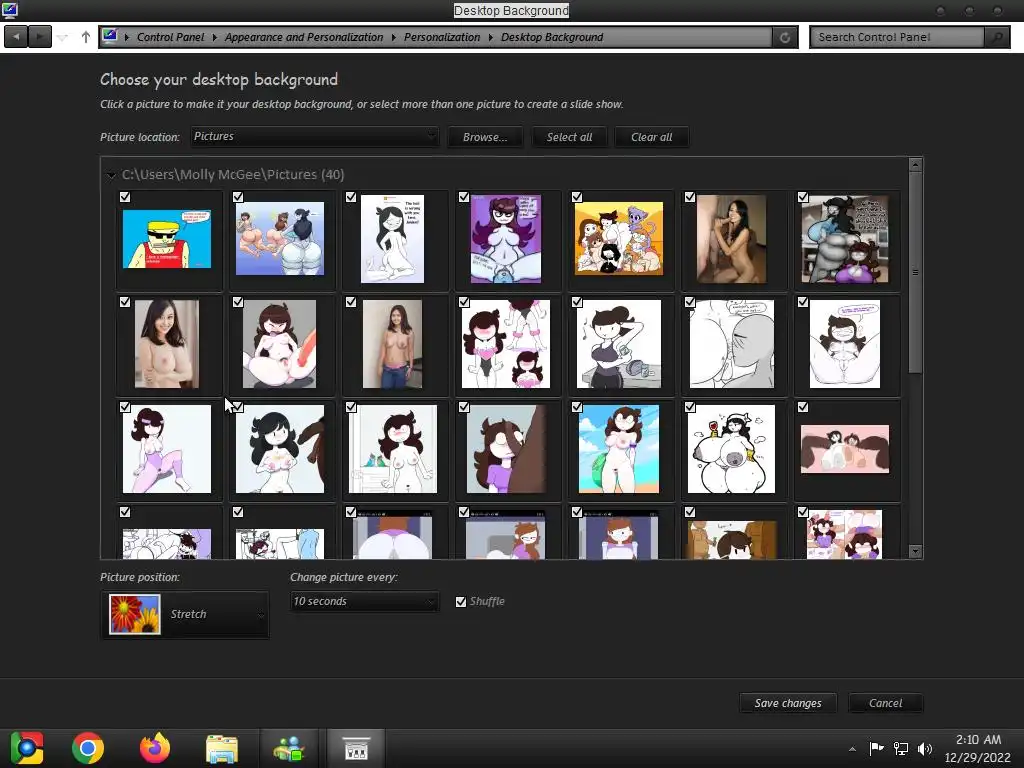Expand arrow after Appearance and Personalization breadcrumb
This screenshot has width=1024, height=768.
(x=393, y=37)
